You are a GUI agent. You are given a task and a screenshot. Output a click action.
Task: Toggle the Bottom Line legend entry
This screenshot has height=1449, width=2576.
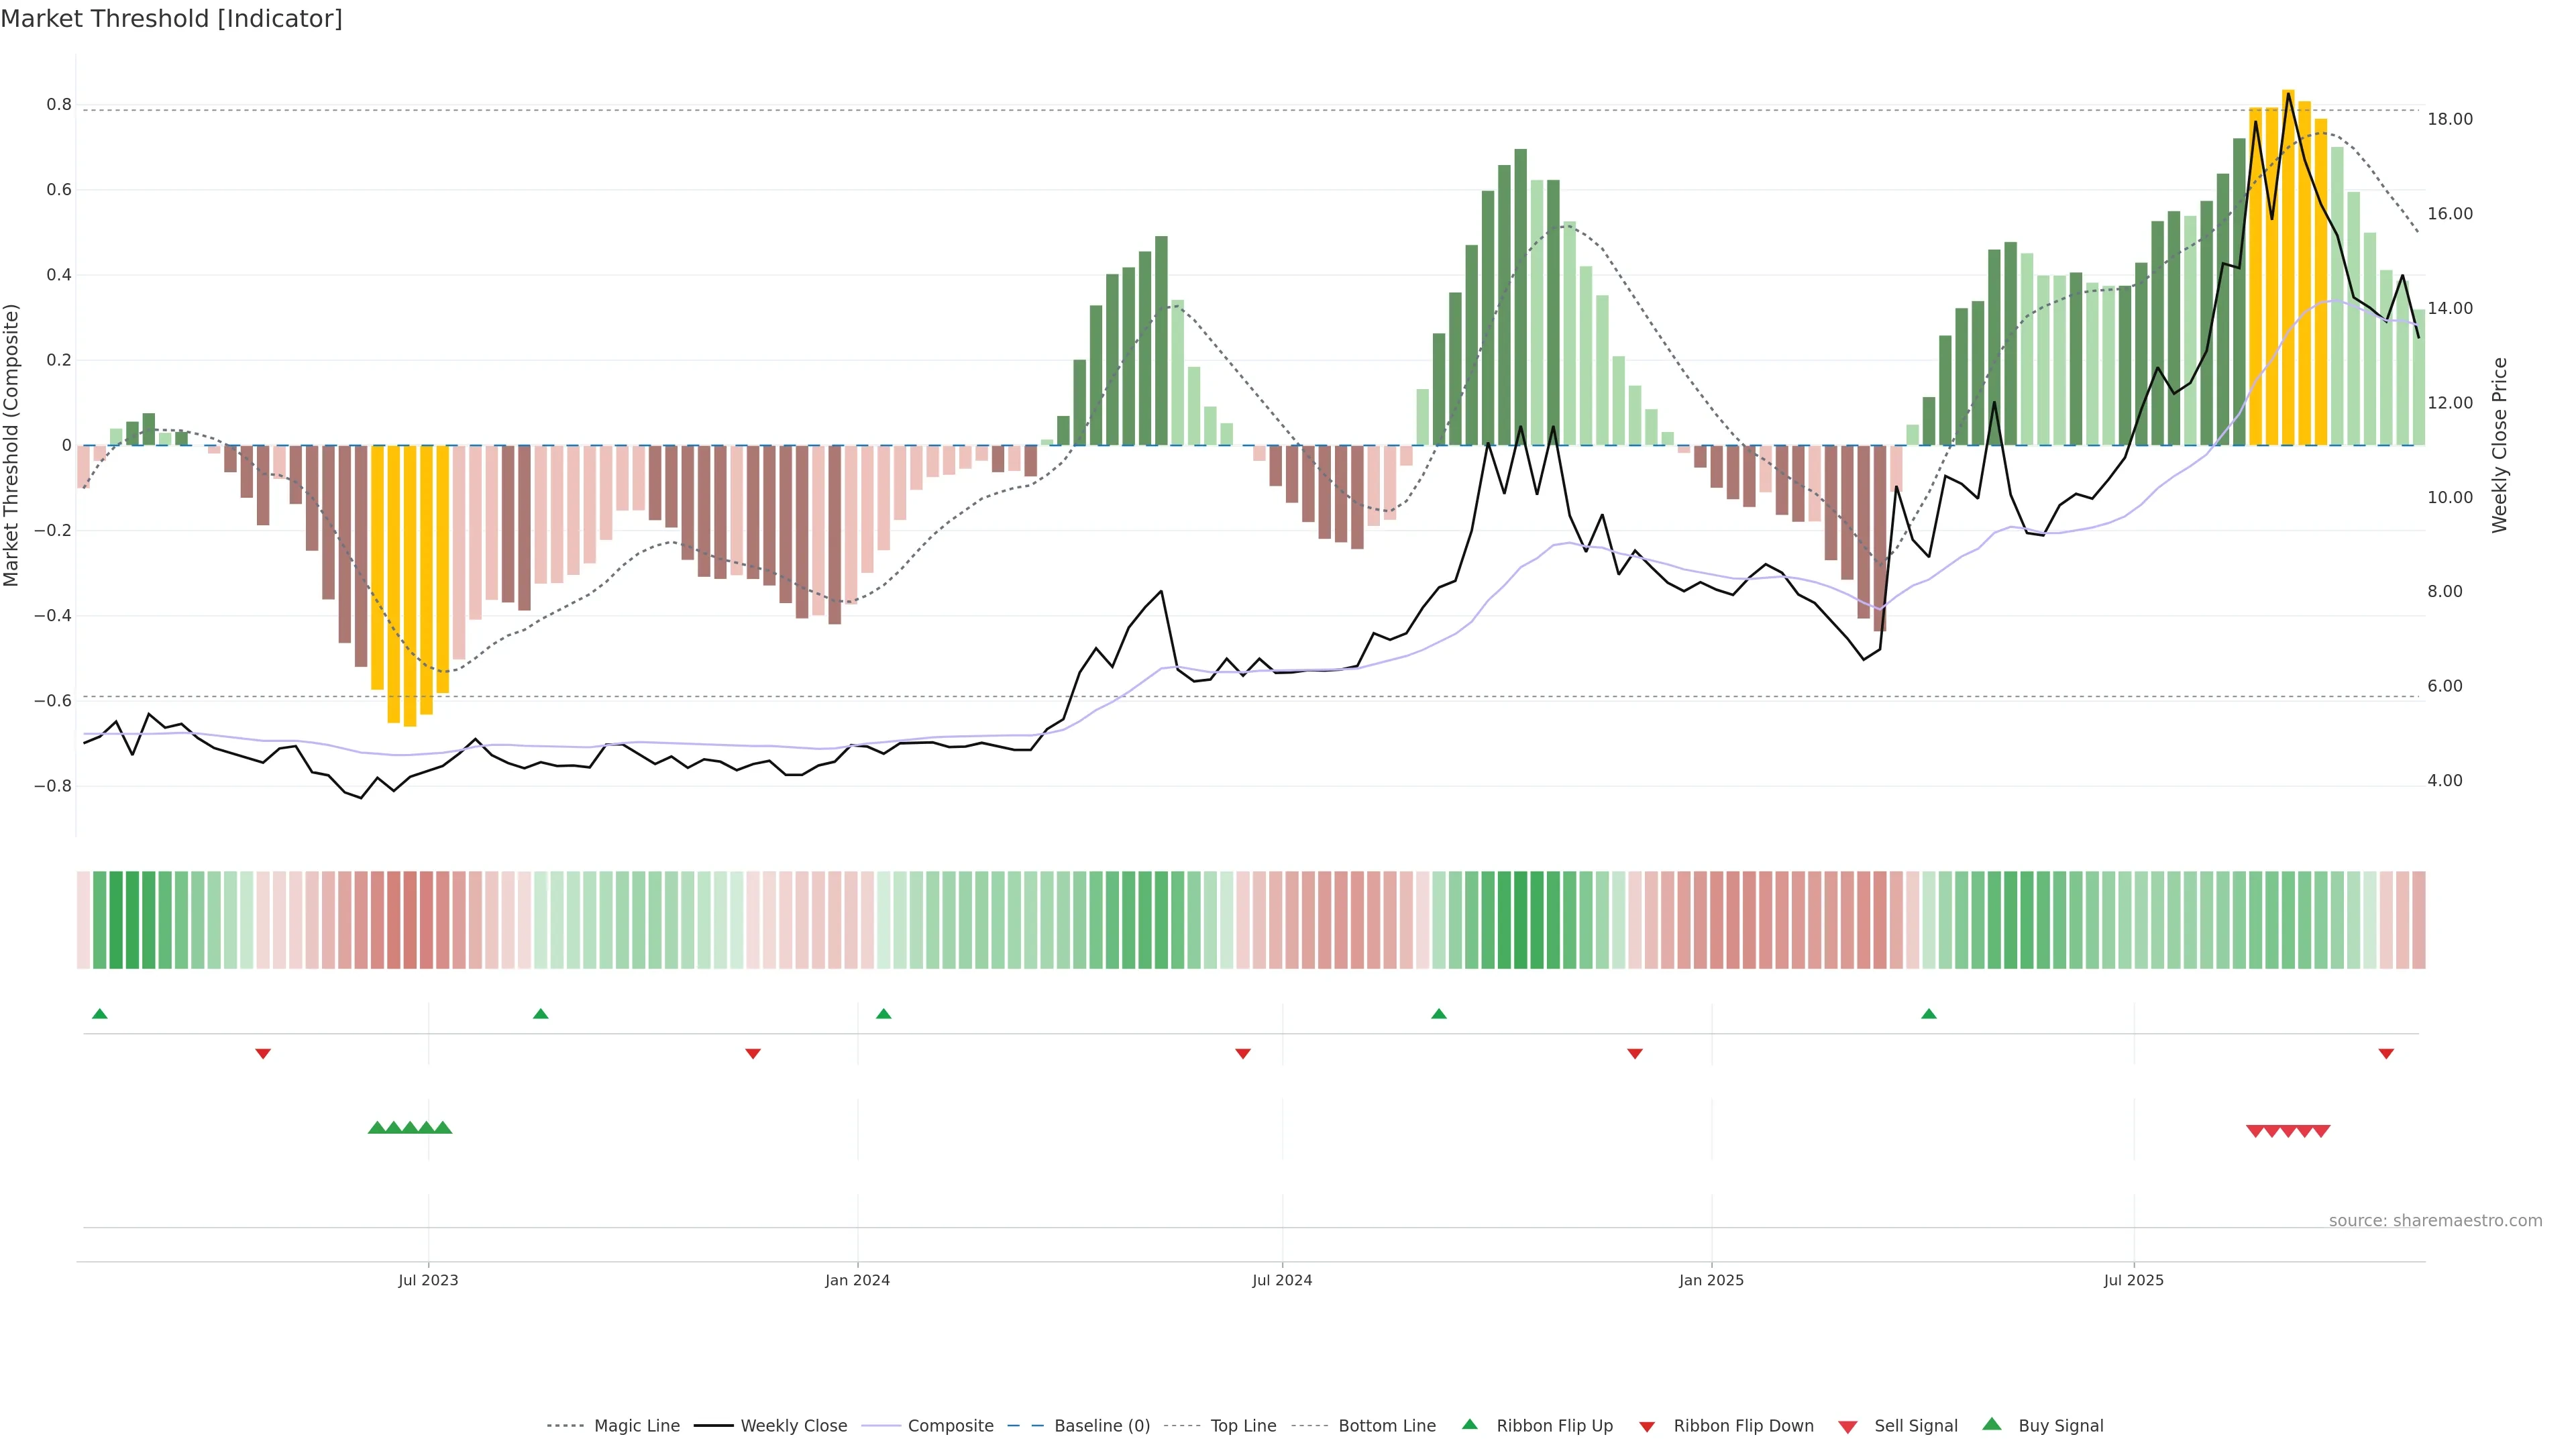pyautogui.click(x=1386, y=1426)
